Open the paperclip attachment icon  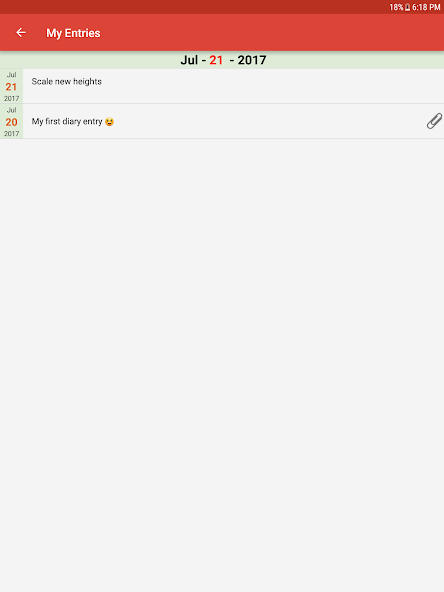click(x=434, y=121)
